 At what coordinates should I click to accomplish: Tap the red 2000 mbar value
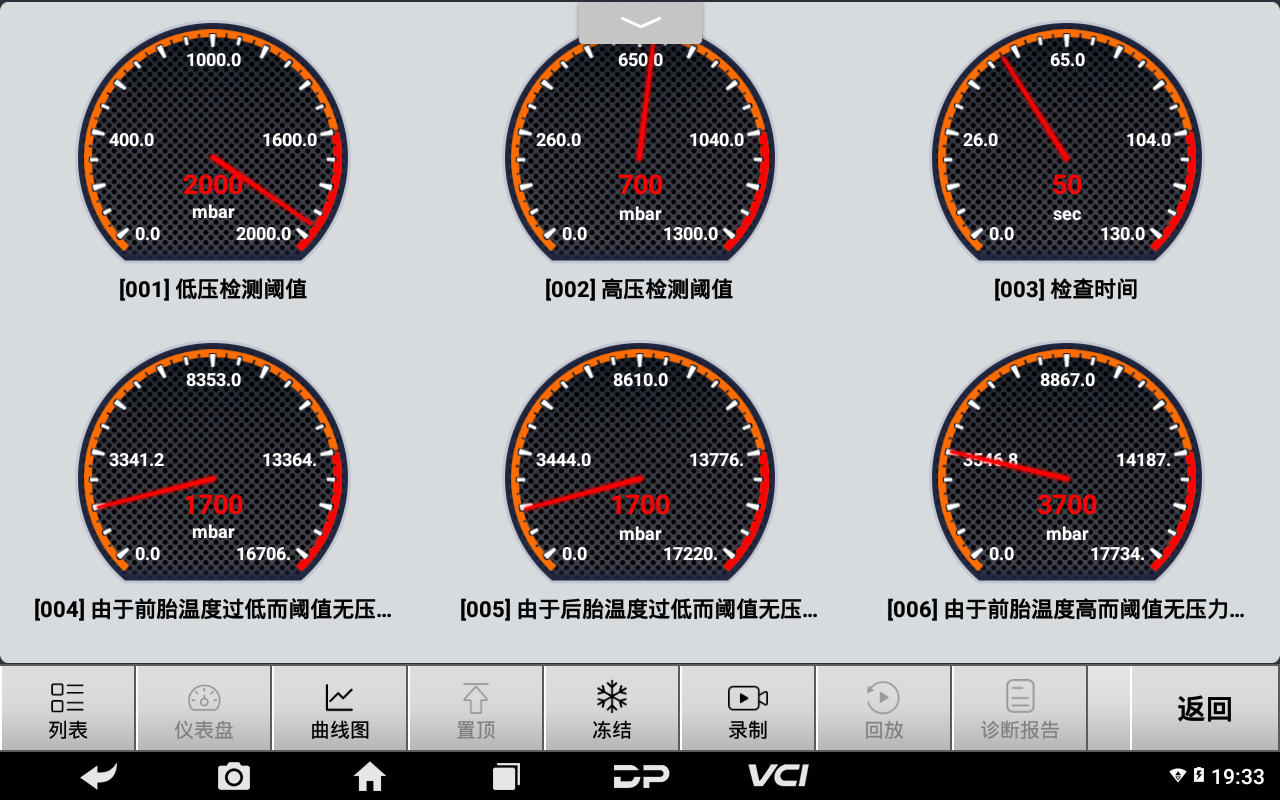[x=213, y=185]
